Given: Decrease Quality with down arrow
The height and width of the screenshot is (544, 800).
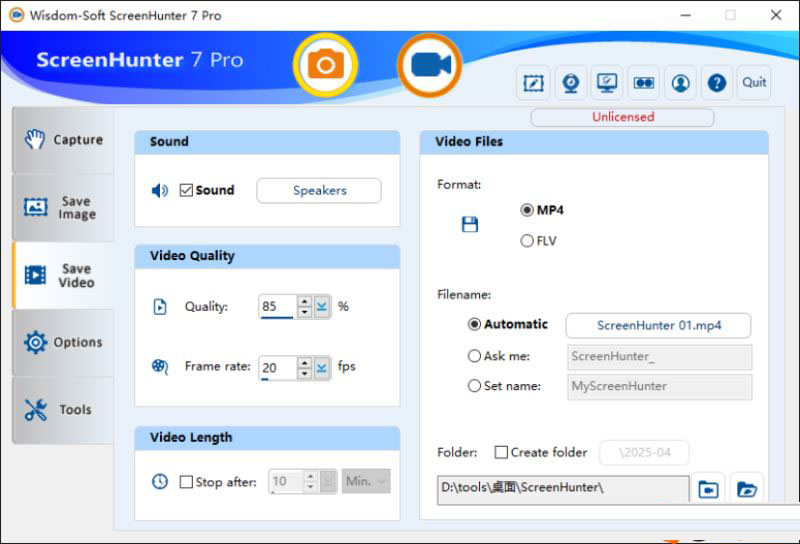Looking at the screenshot, I should point(305,312).
